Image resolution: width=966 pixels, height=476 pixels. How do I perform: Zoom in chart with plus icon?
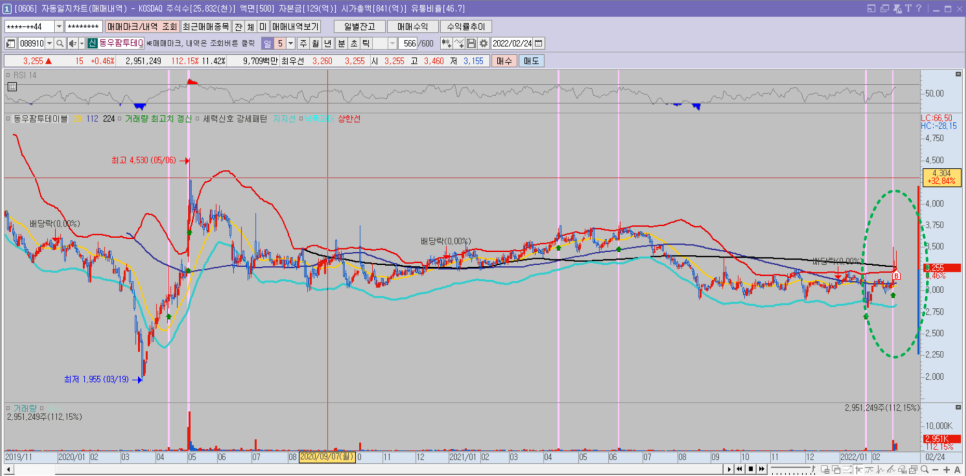pos(946,469)
